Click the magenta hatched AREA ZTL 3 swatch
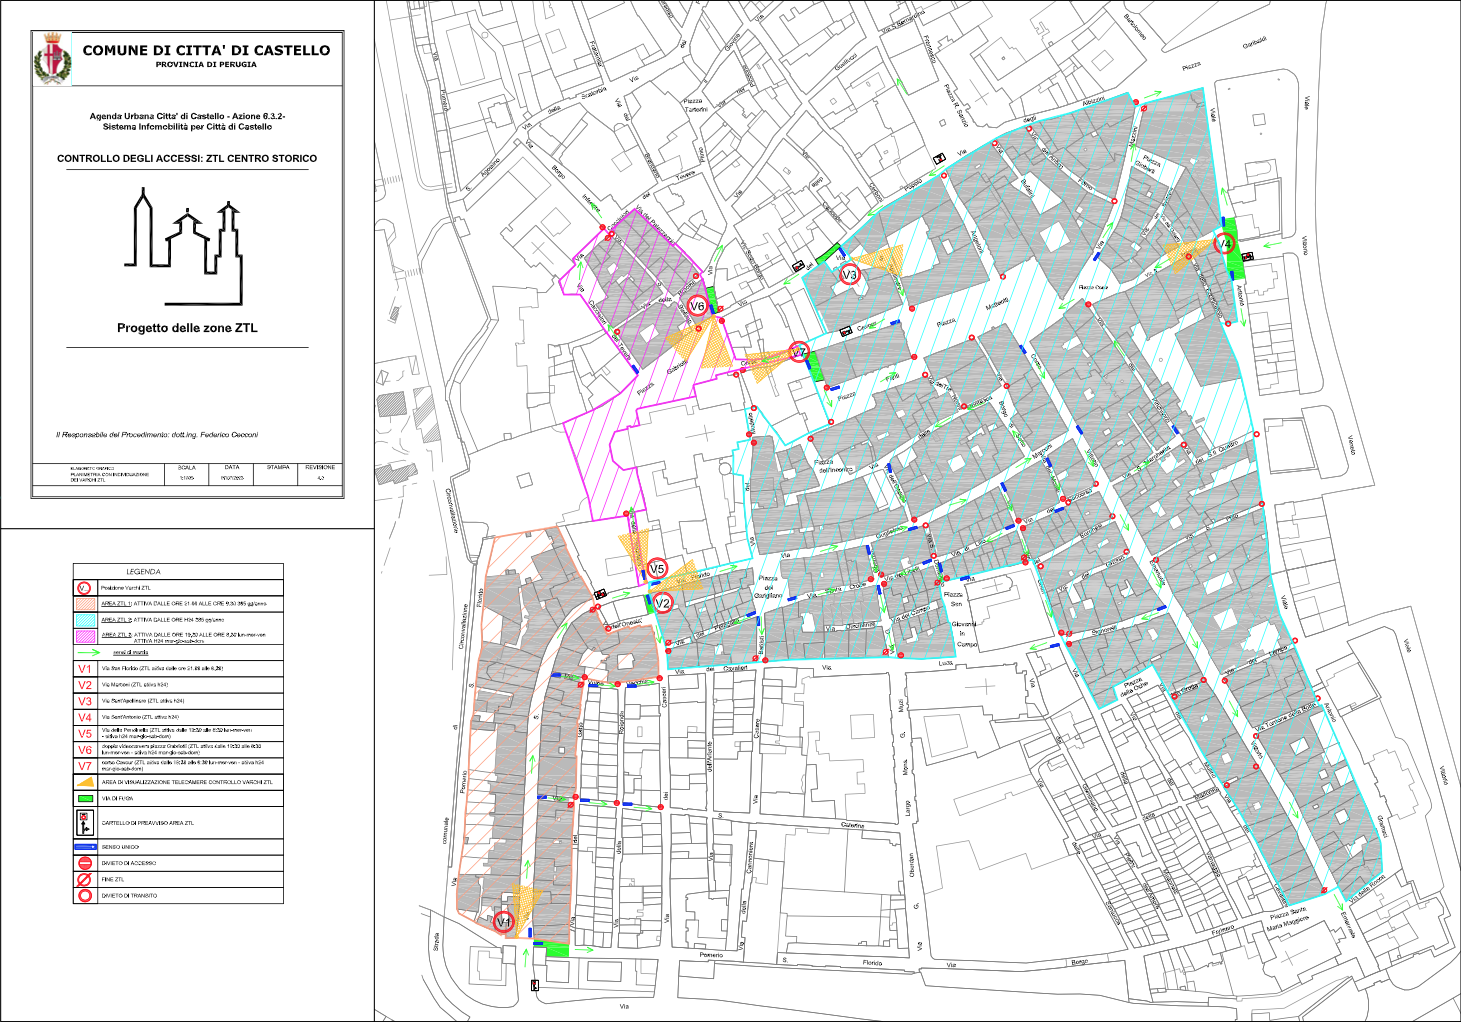The width and height of the screenshot is (1461, 1023). point(85,636)
